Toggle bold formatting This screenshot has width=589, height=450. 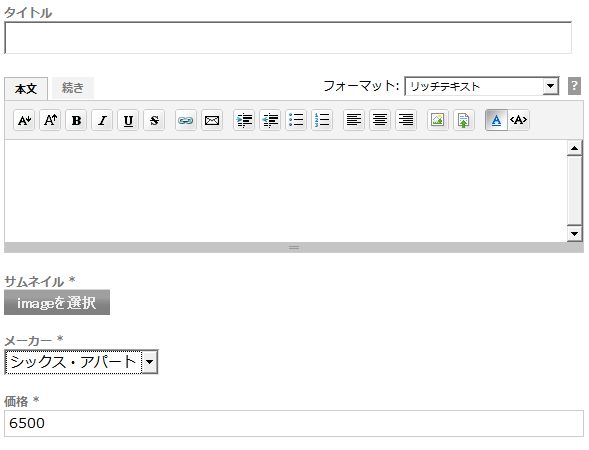76,120
